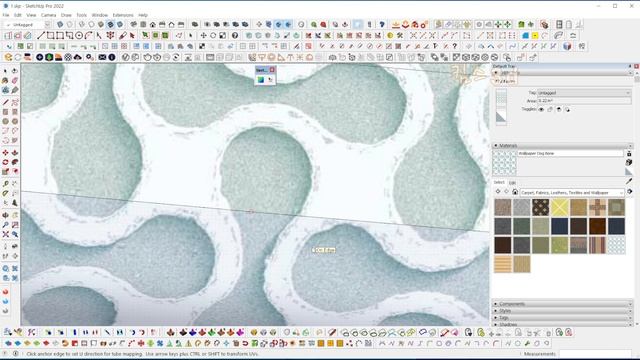
Task: Expand the Tags panel
Action: pos(562,318)
